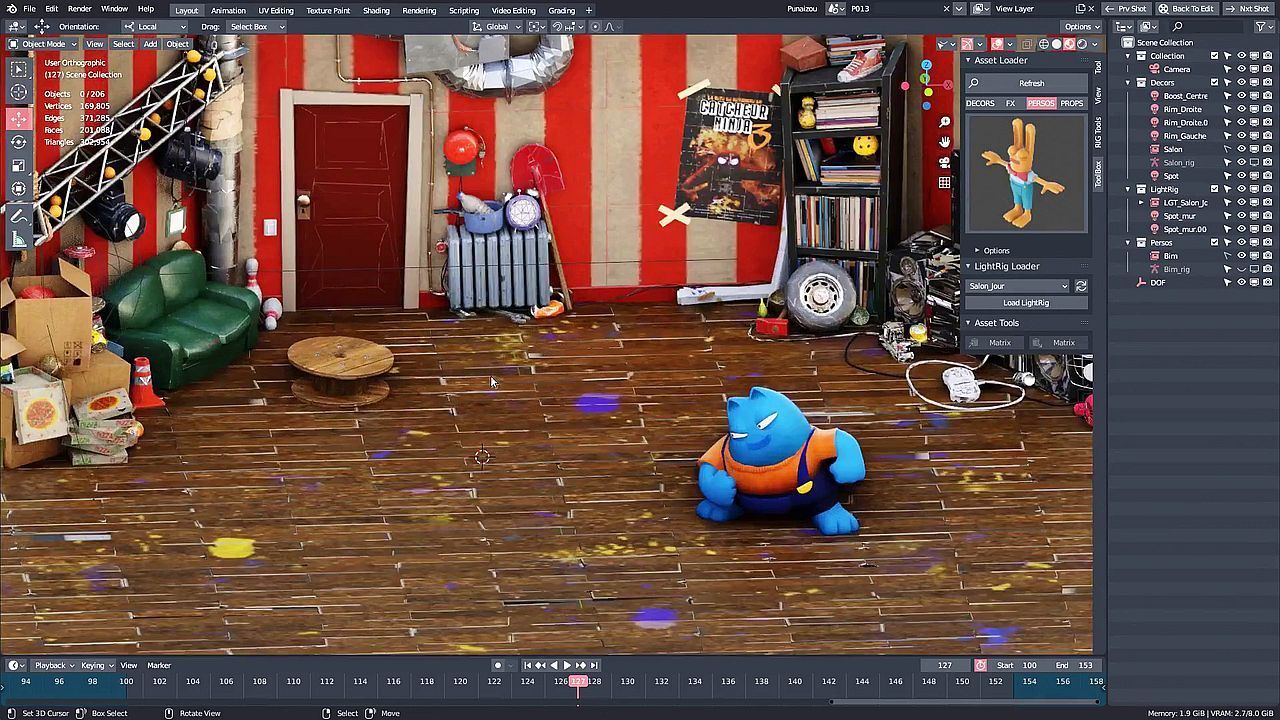The width and height of the screenshot is (1280, 720).
Task: Hide the Camera object with eye icon
Action: point(1241,69)
